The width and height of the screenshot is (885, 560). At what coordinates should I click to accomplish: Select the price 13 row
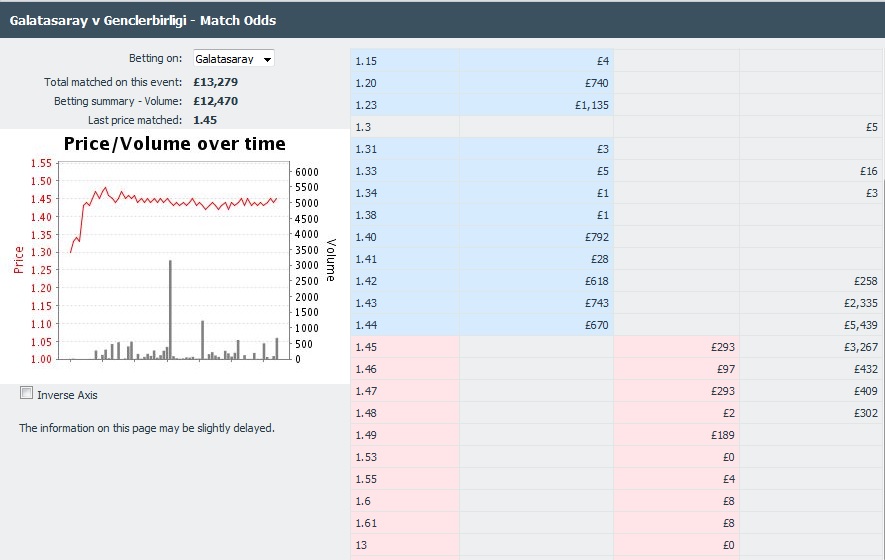617,545
